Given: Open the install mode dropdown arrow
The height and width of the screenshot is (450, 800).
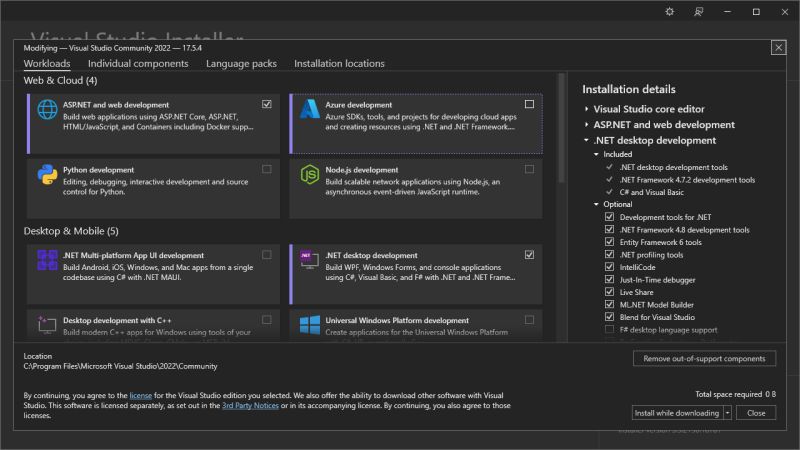Looking at the screenshot, I should [728, 413].
